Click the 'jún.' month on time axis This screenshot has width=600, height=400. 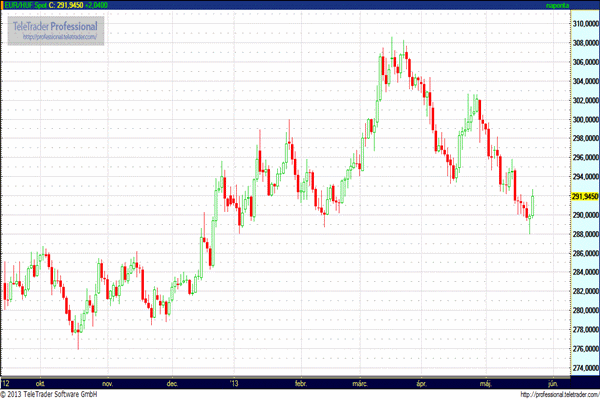tap(551, 383)
